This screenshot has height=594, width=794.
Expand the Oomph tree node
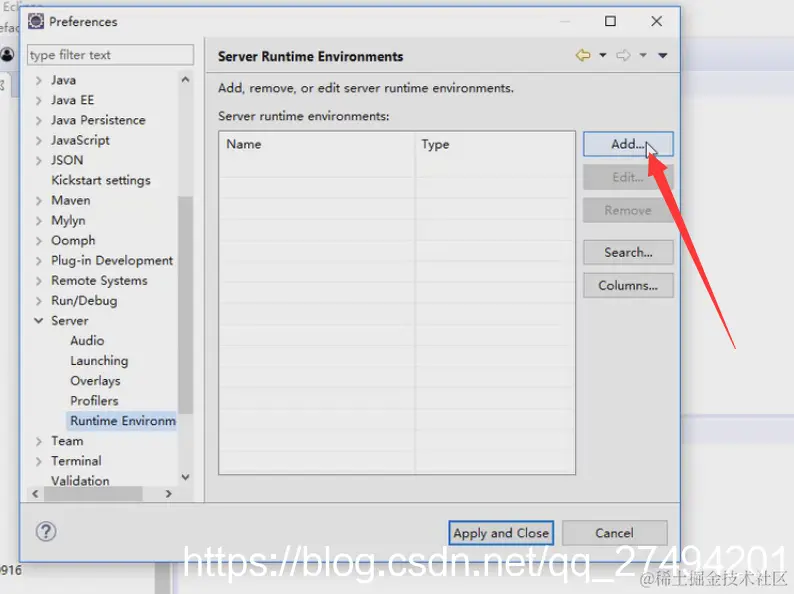pos(38,241)
